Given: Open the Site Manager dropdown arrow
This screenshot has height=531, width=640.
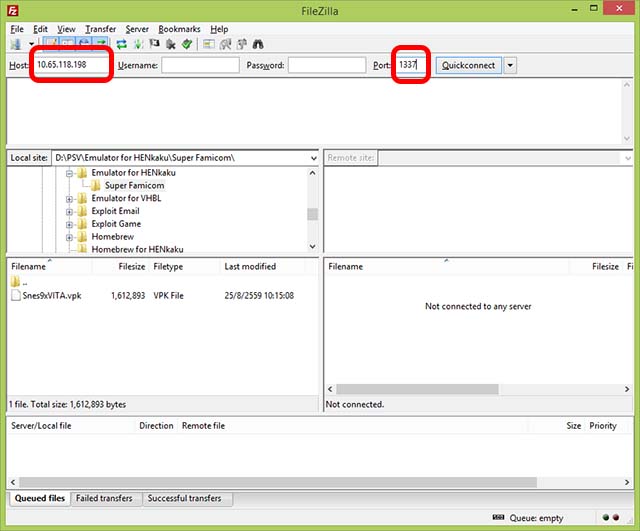Looking at the screenshot, I should (31, 44).
